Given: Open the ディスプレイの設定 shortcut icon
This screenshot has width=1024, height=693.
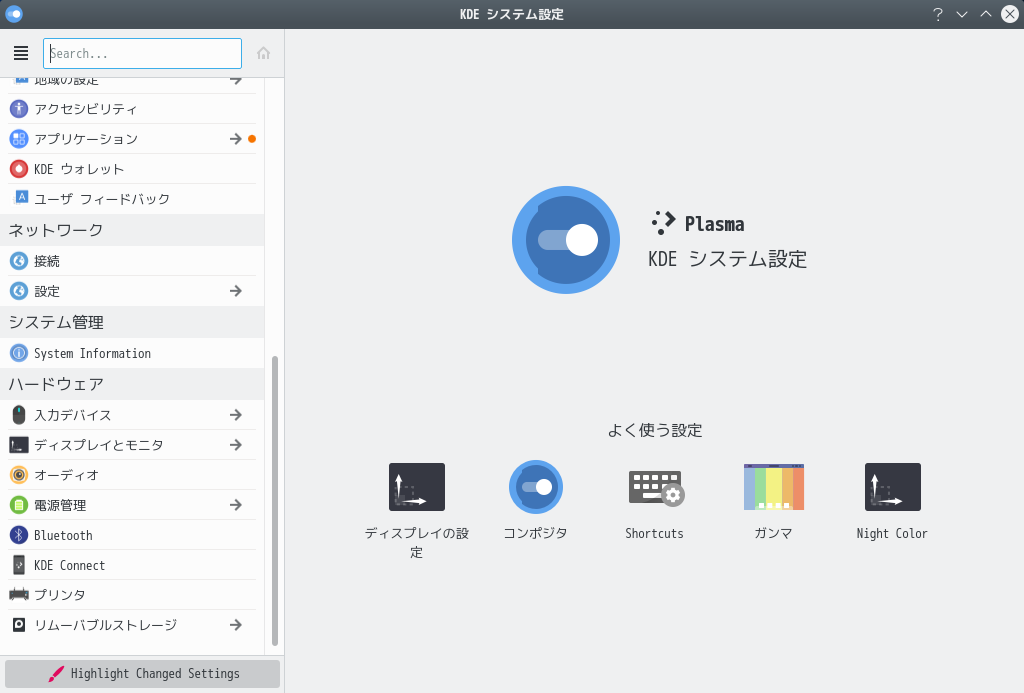Looking at the screenshot, I should 416,487.
